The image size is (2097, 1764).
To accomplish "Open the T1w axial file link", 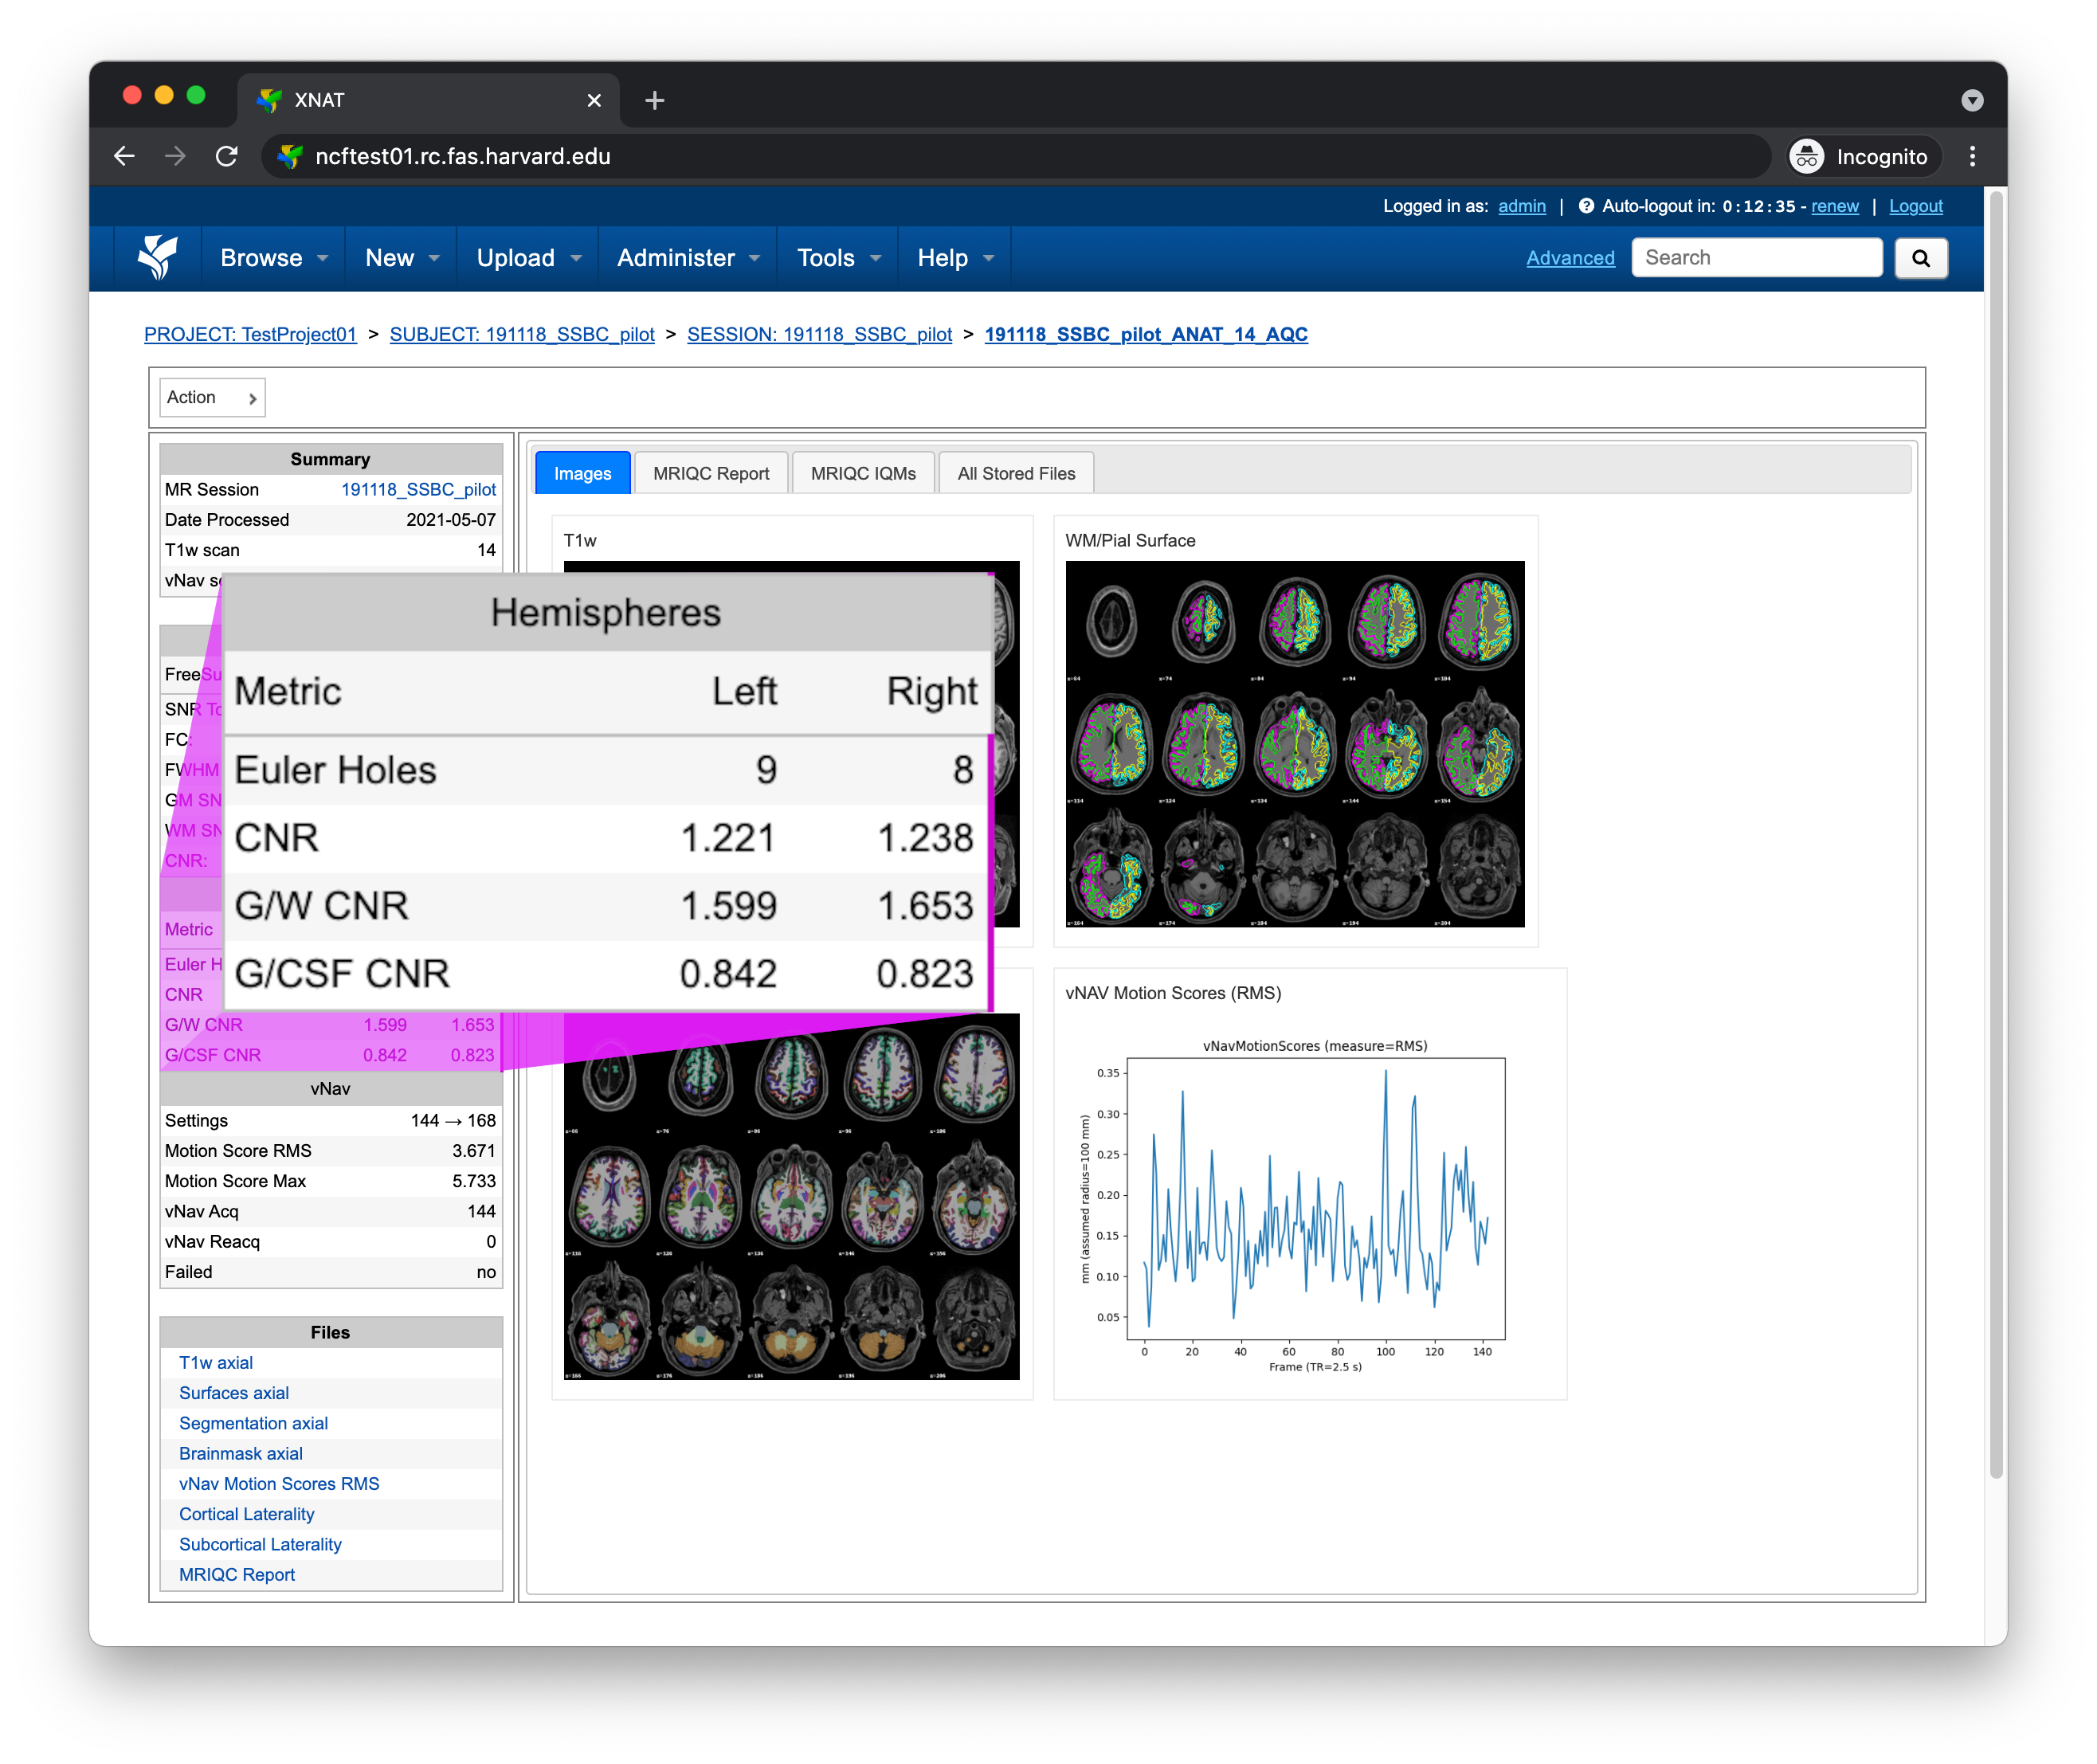I will coord(216,1362).
